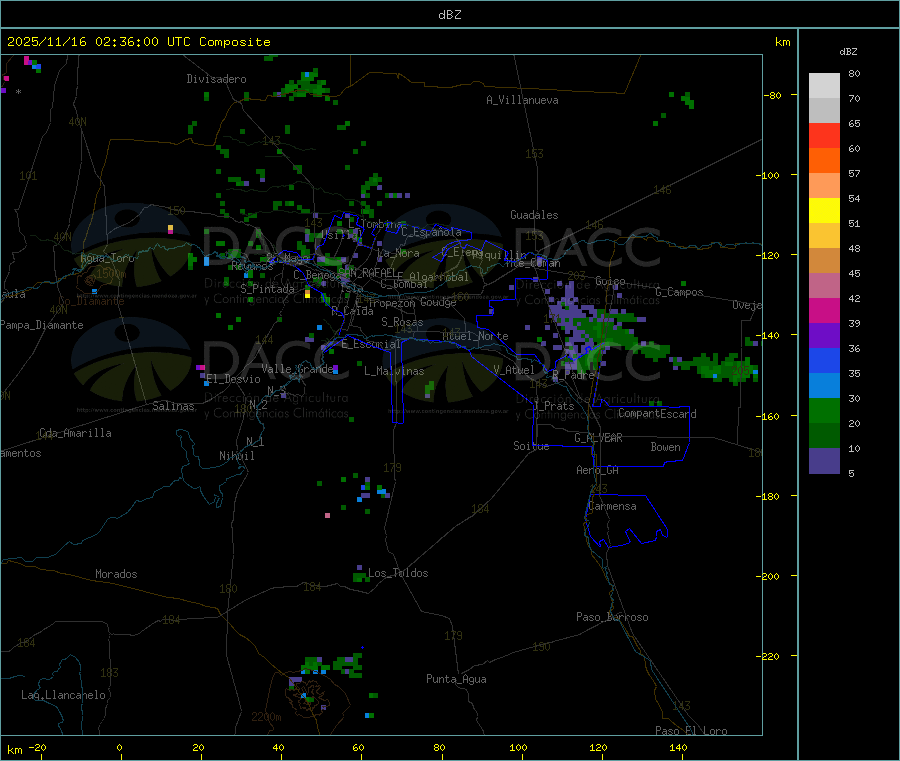The height and width of the screenshot is (761, 900).
Task: Click the '-160' tick on the right axis
Action: pyautogui.click(x=768, y=416)
